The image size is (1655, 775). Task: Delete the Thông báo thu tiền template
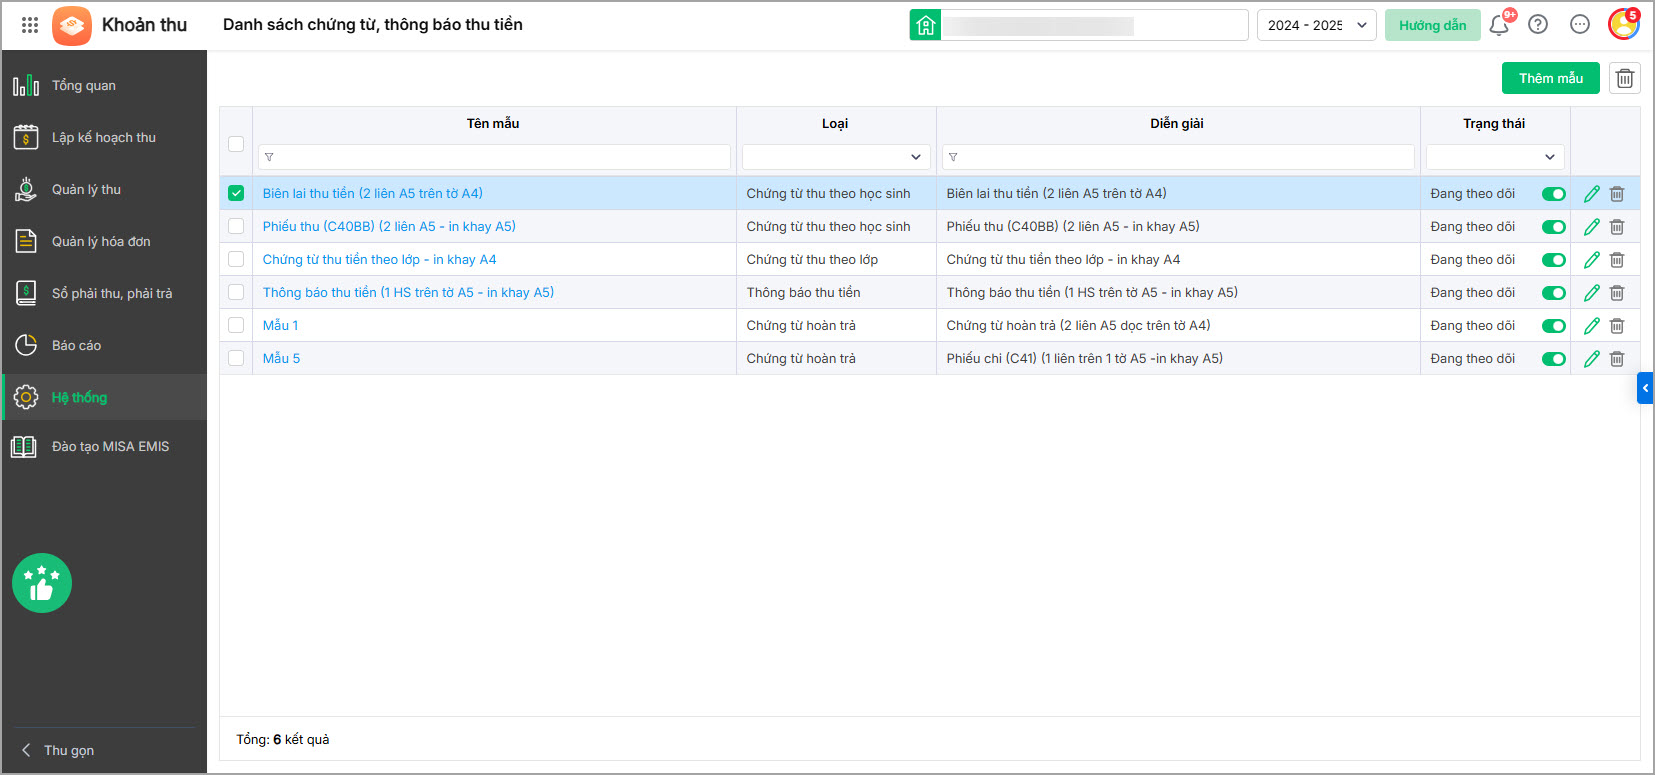point(1617,293)
